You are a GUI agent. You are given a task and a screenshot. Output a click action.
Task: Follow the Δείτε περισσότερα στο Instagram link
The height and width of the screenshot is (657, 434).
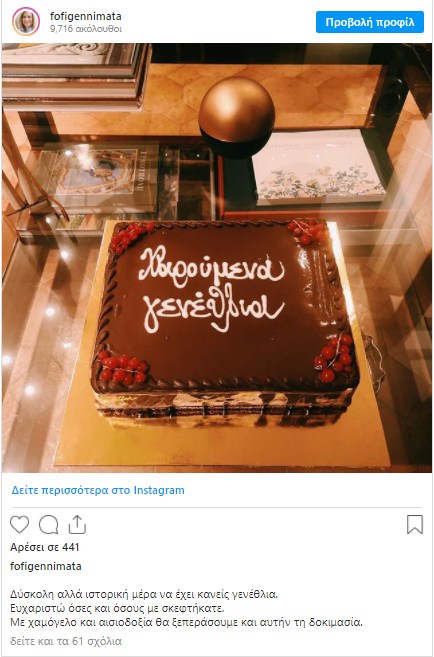98,490
